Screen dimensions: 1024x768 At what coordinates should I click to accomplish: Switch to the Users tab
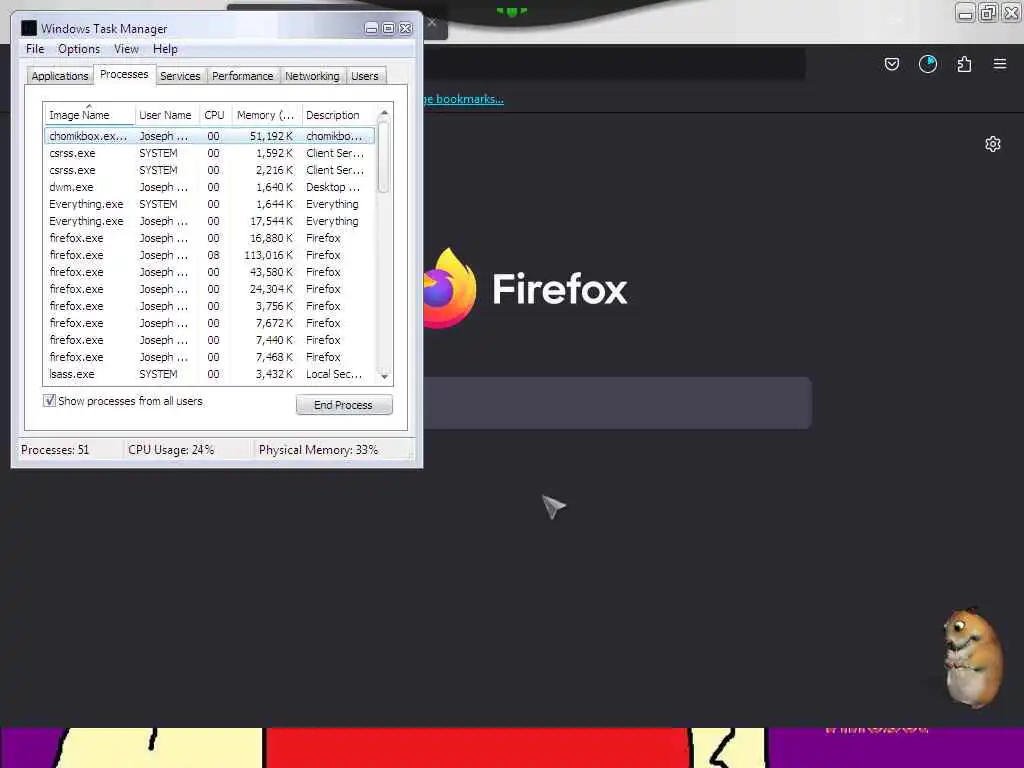[364, 76]
